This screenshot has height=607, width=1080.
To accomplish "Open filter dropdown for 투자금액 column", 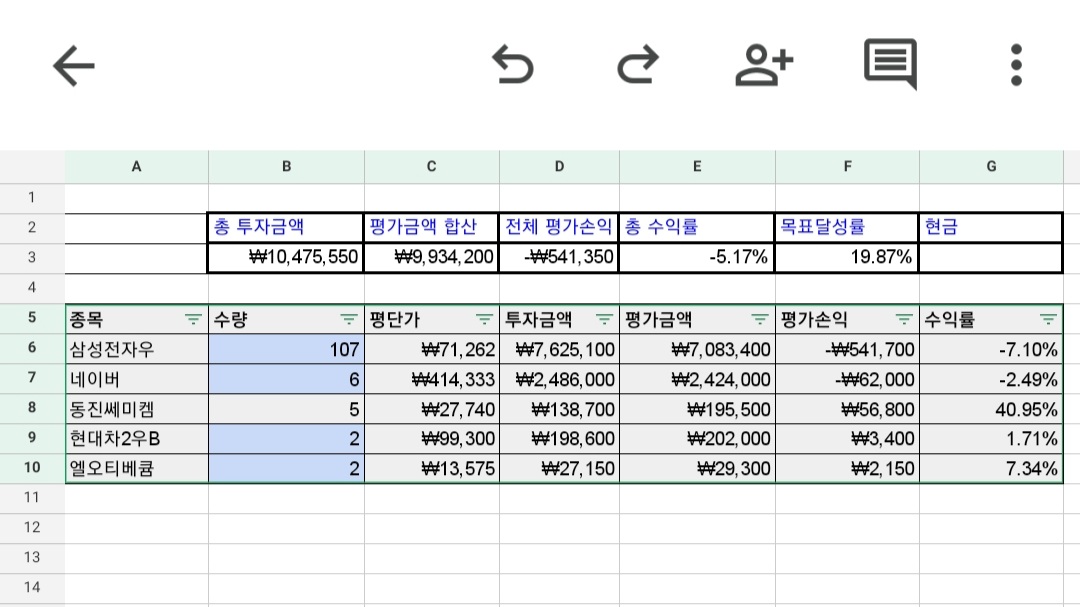I will [x=604, y=319].
